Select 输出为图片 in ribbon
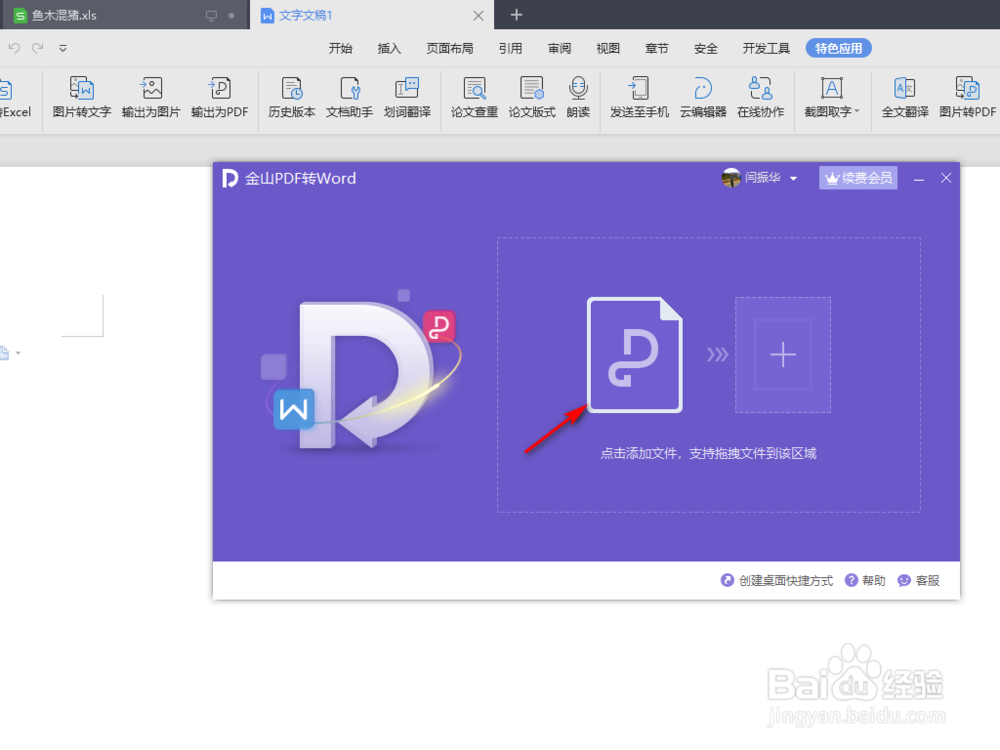The image size is (1000, 750). point(151,97)
